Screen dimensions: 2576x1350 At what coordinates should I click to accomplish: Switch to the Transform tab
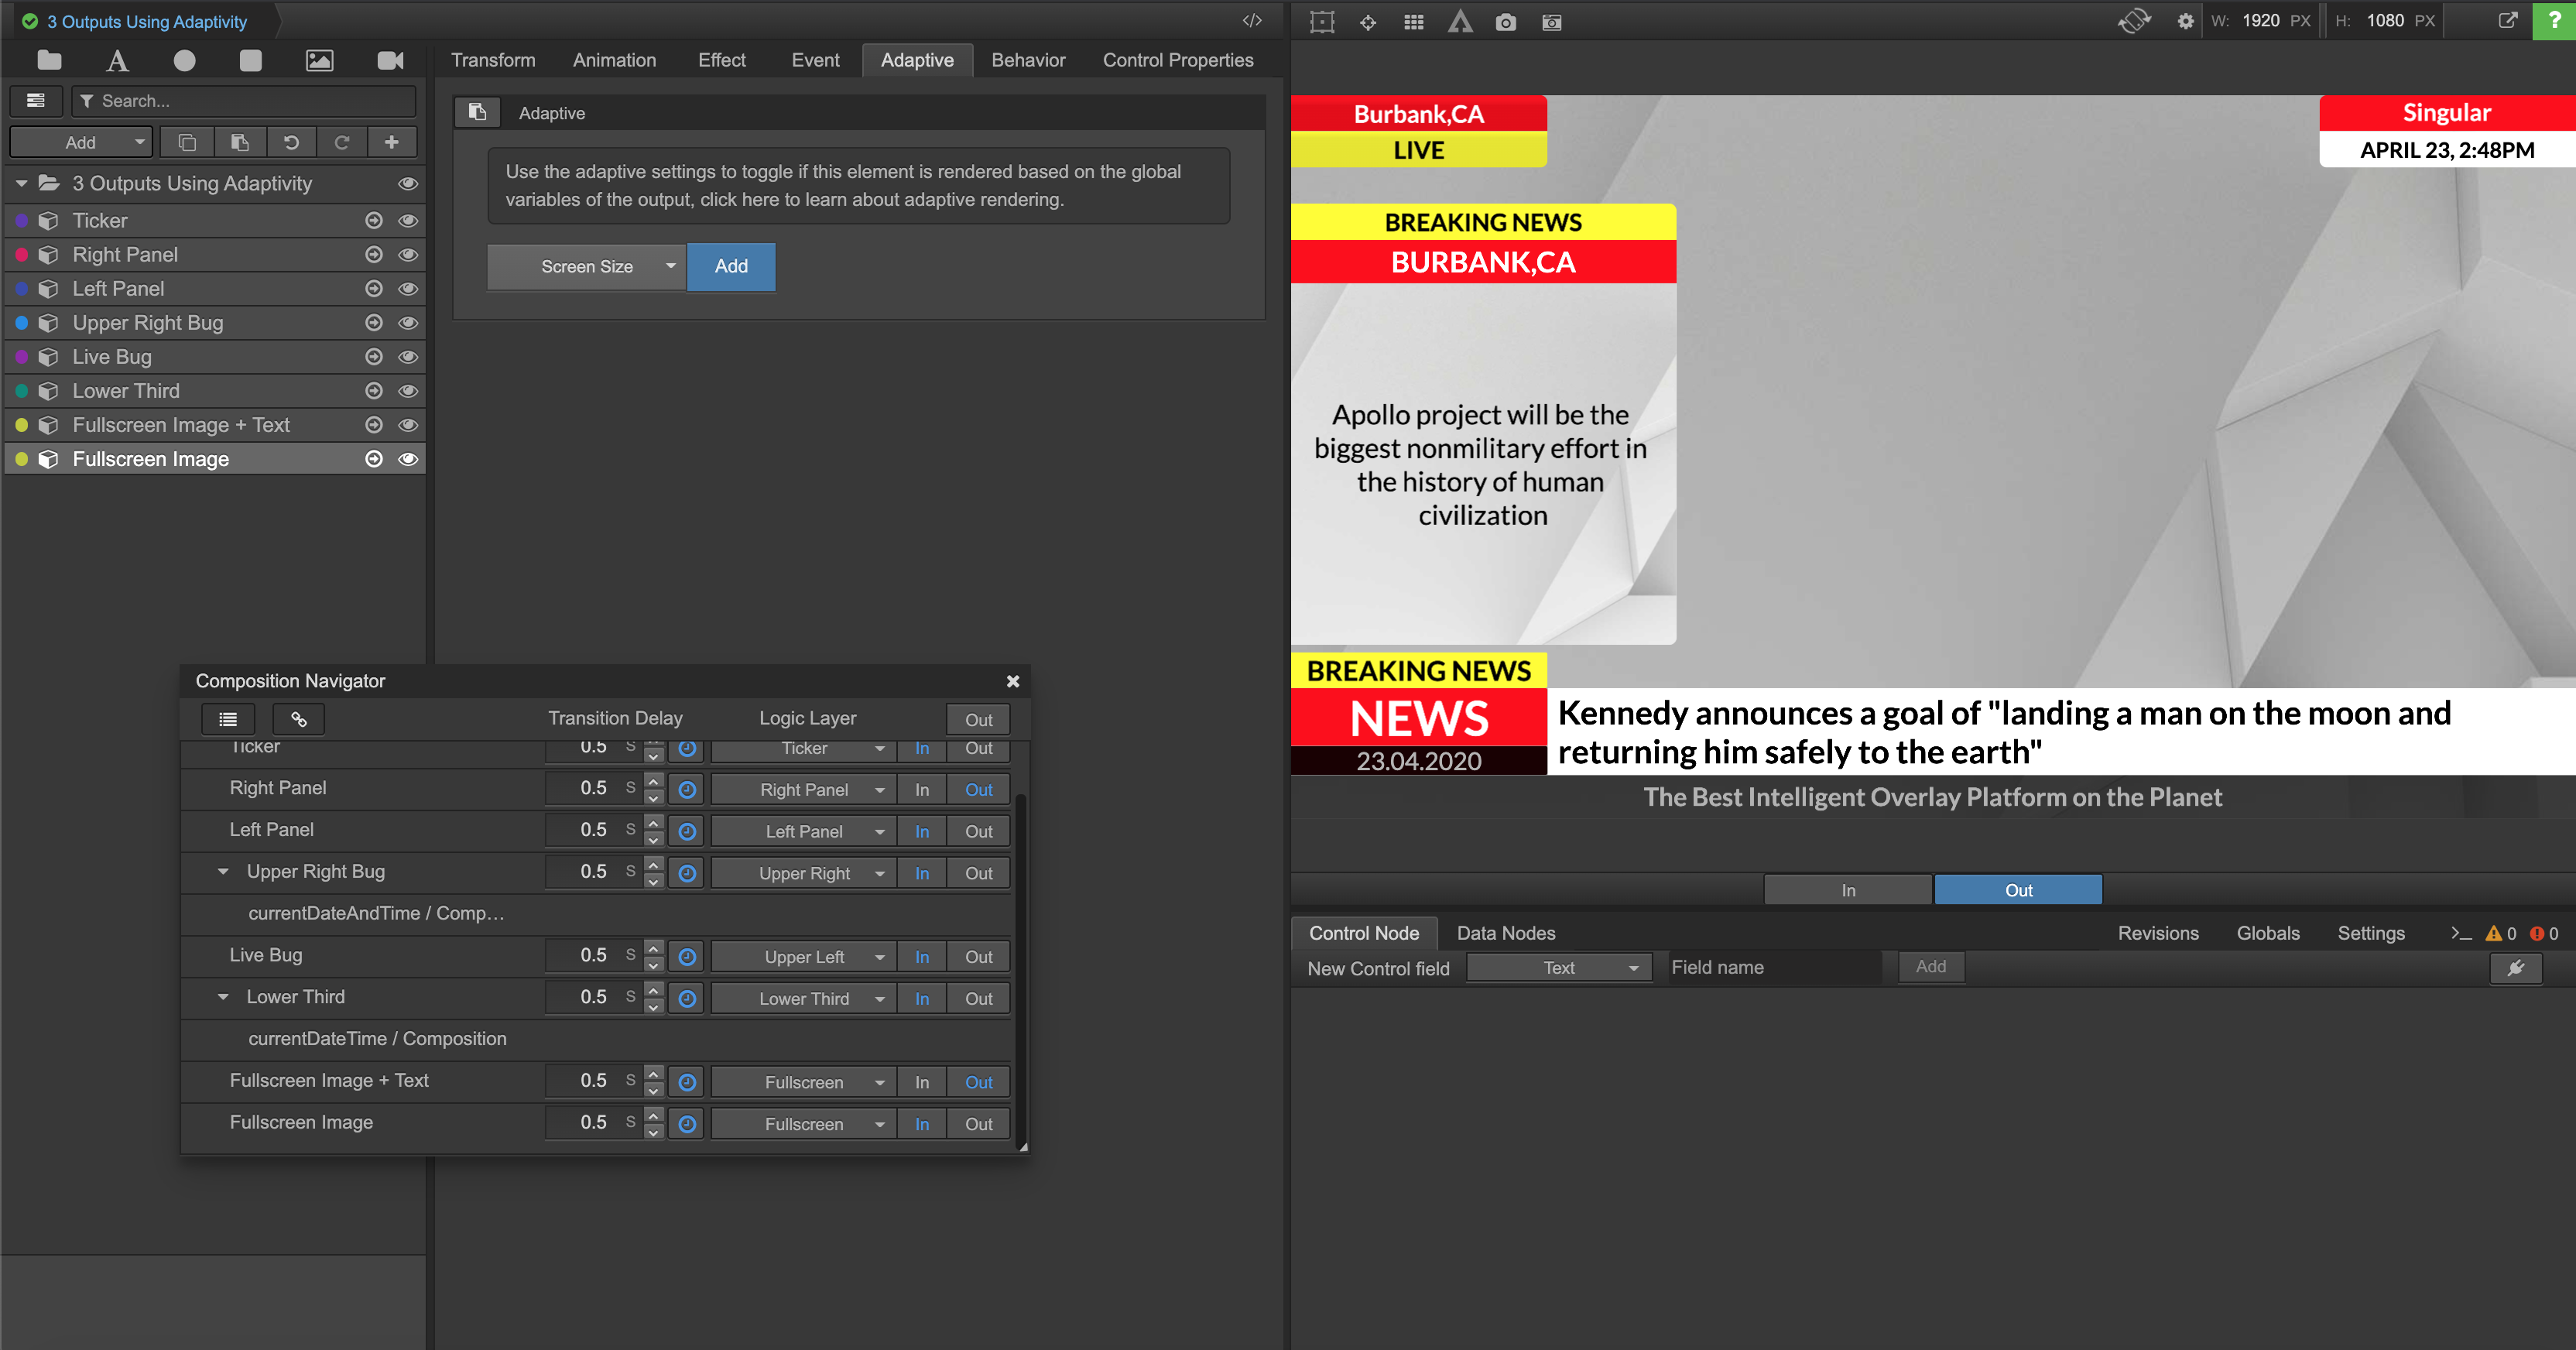point(493,60)
